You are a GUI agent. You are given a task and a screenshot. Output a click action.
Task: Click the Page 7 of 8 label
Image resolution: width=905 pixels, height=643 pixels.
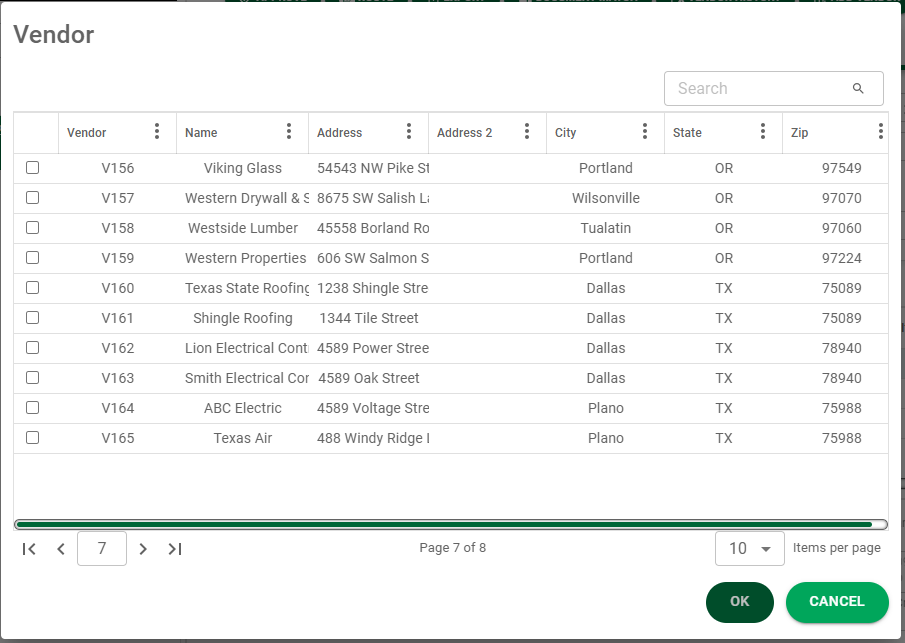(452, 548)
